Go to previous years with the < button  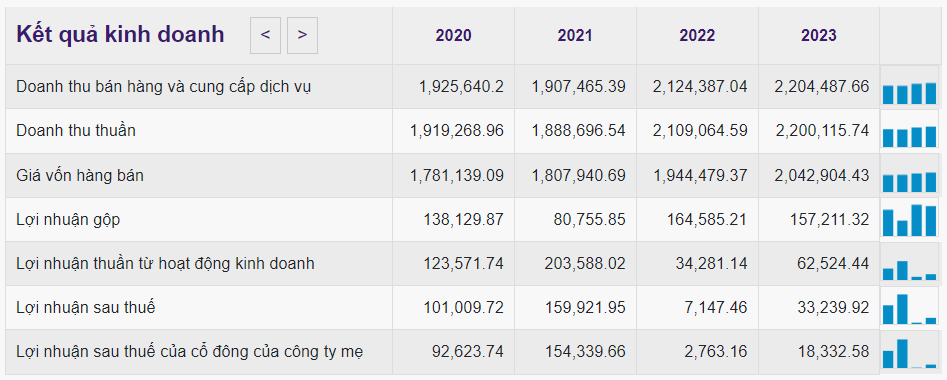click(265, 36)
